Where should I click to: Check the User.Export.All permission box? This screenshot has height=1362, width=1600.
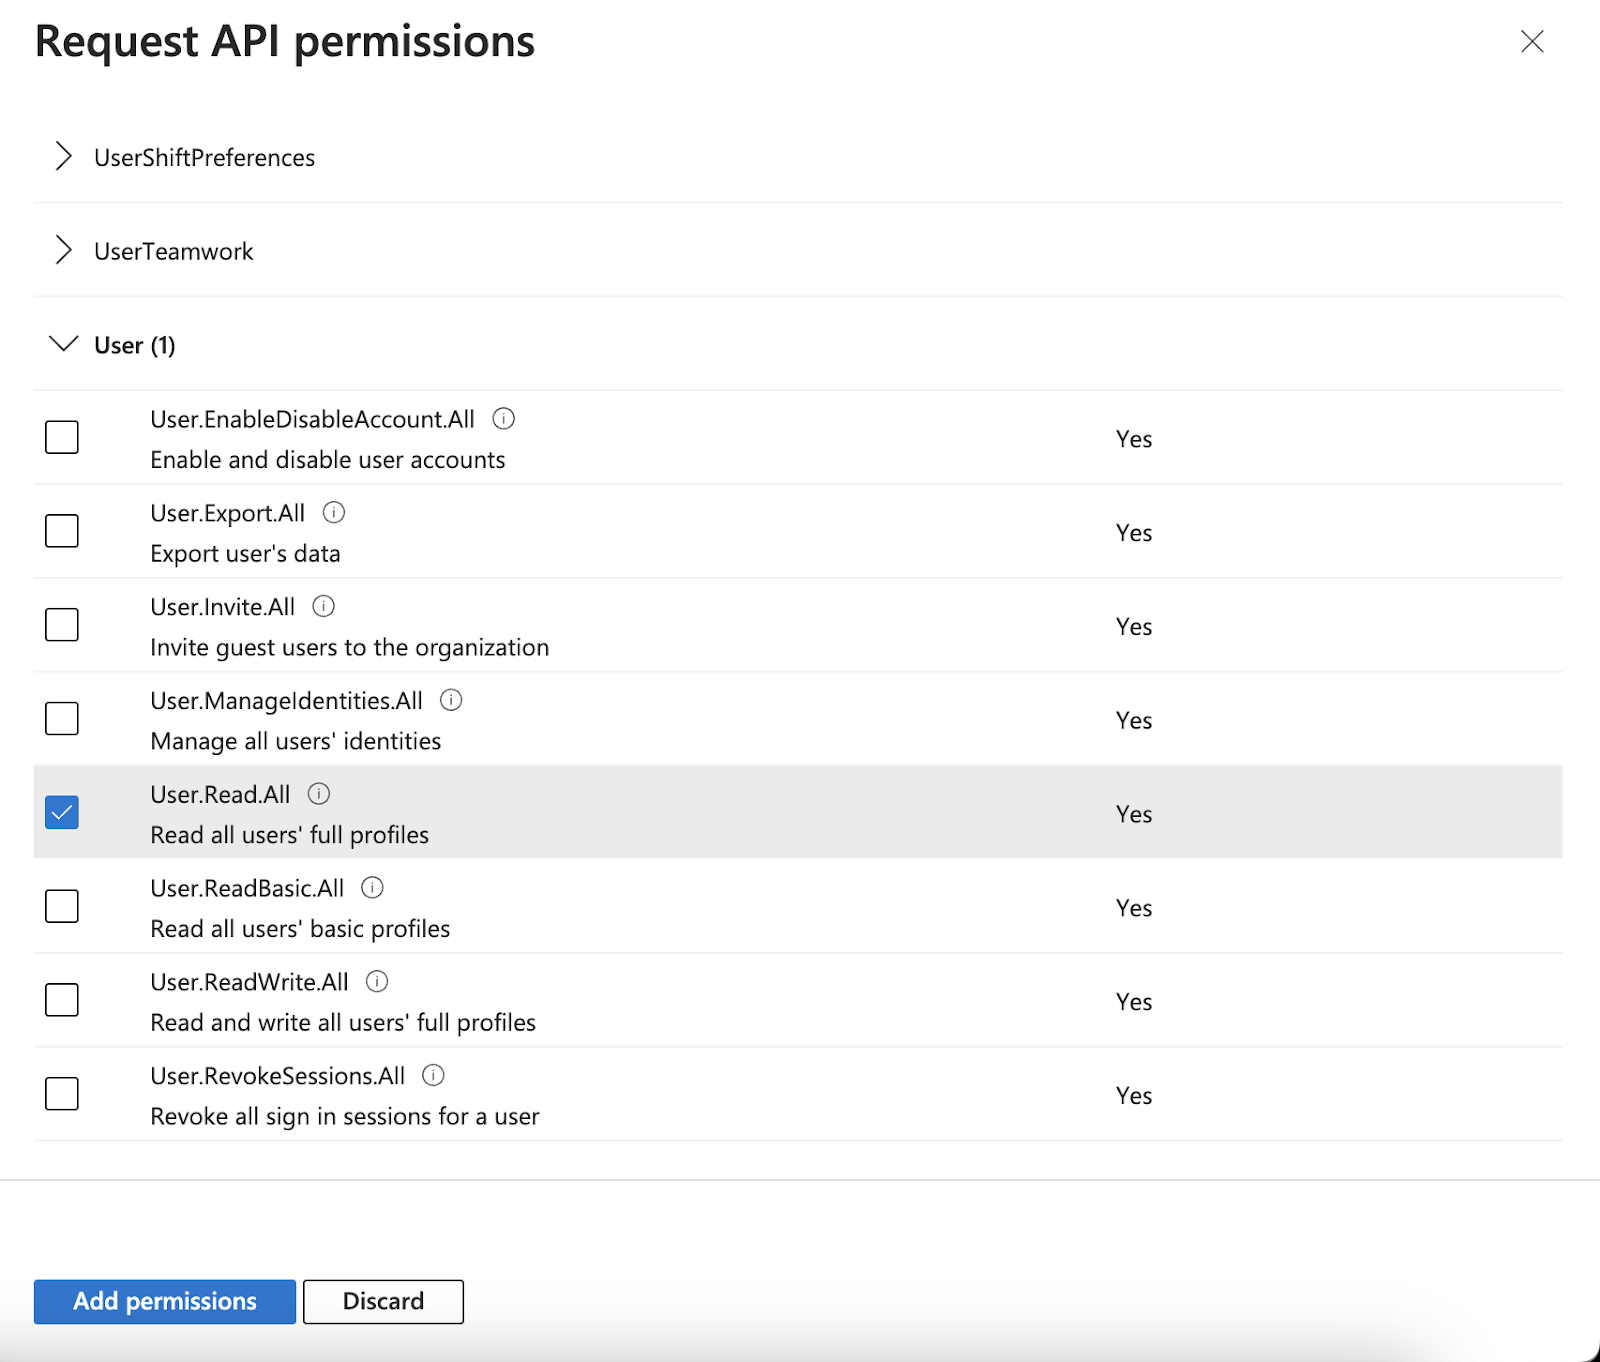[62, 531]
